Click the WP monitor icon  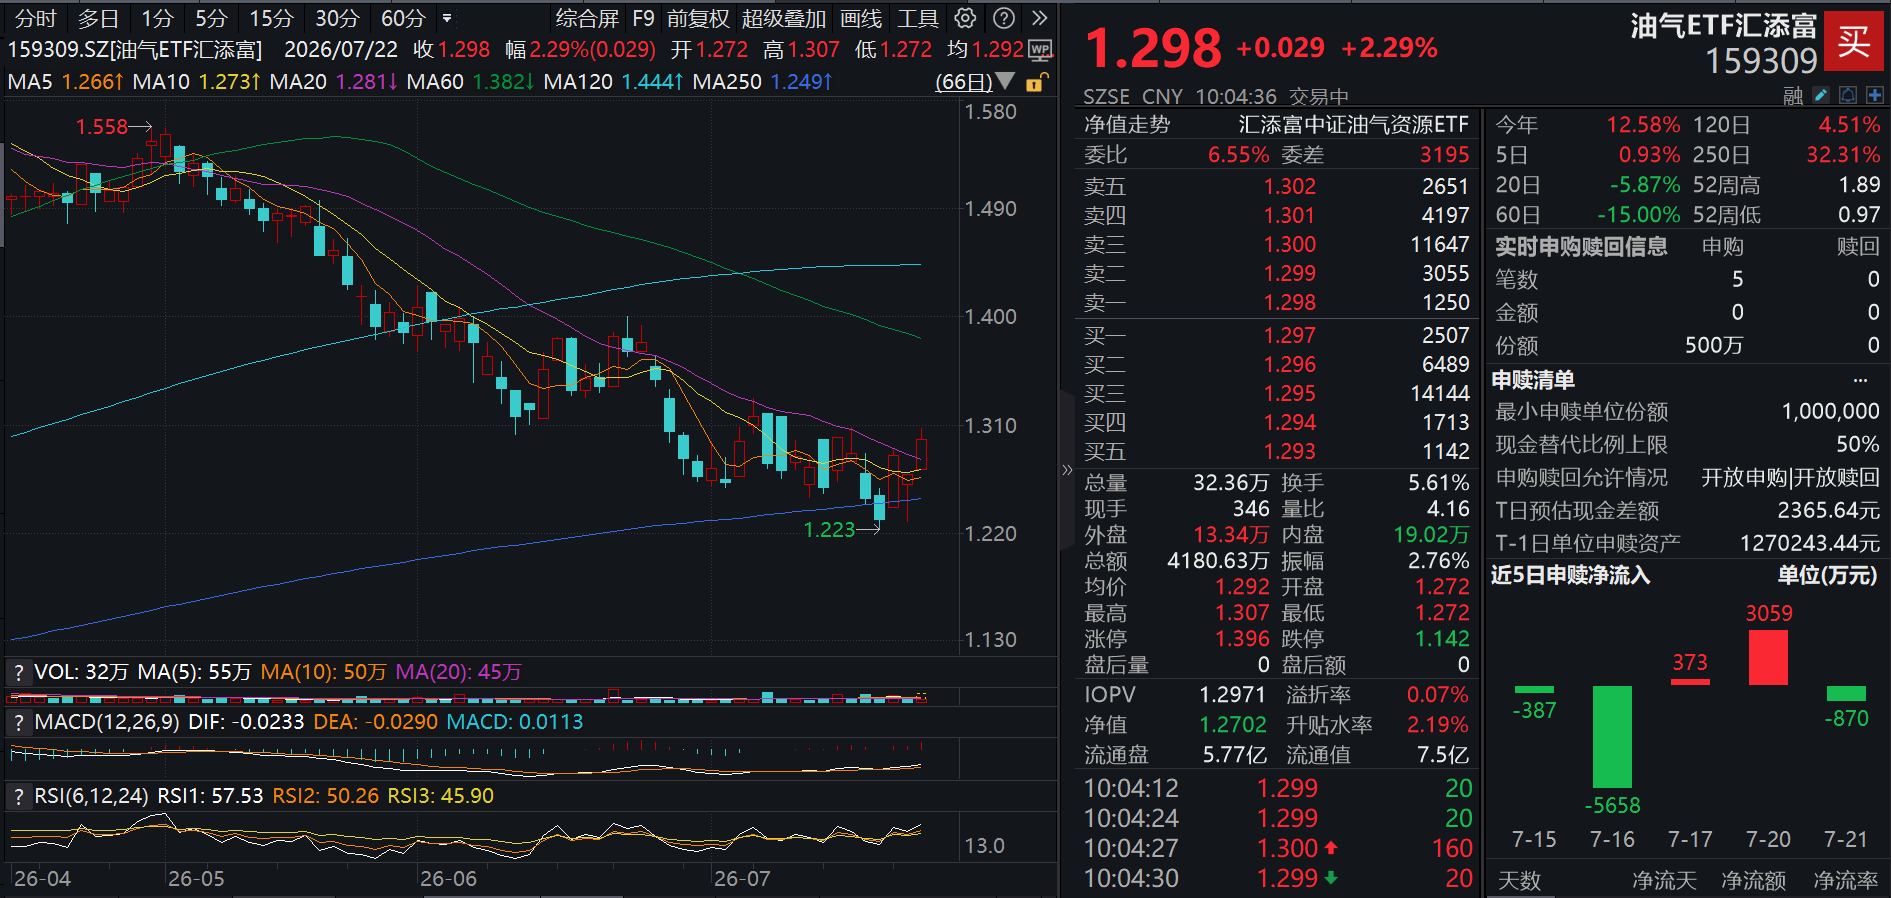(1040, 50)
